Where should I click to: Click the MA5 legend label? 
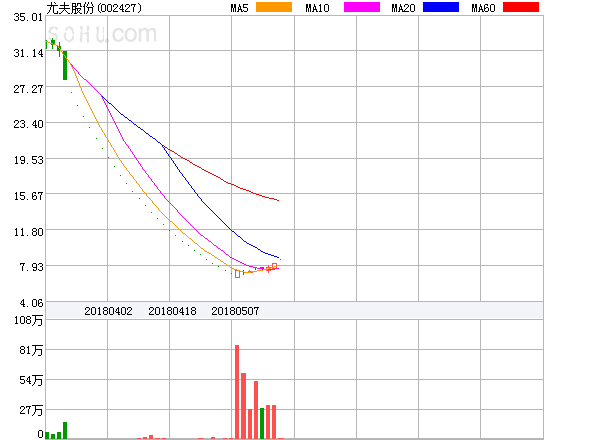click(240, 8)
